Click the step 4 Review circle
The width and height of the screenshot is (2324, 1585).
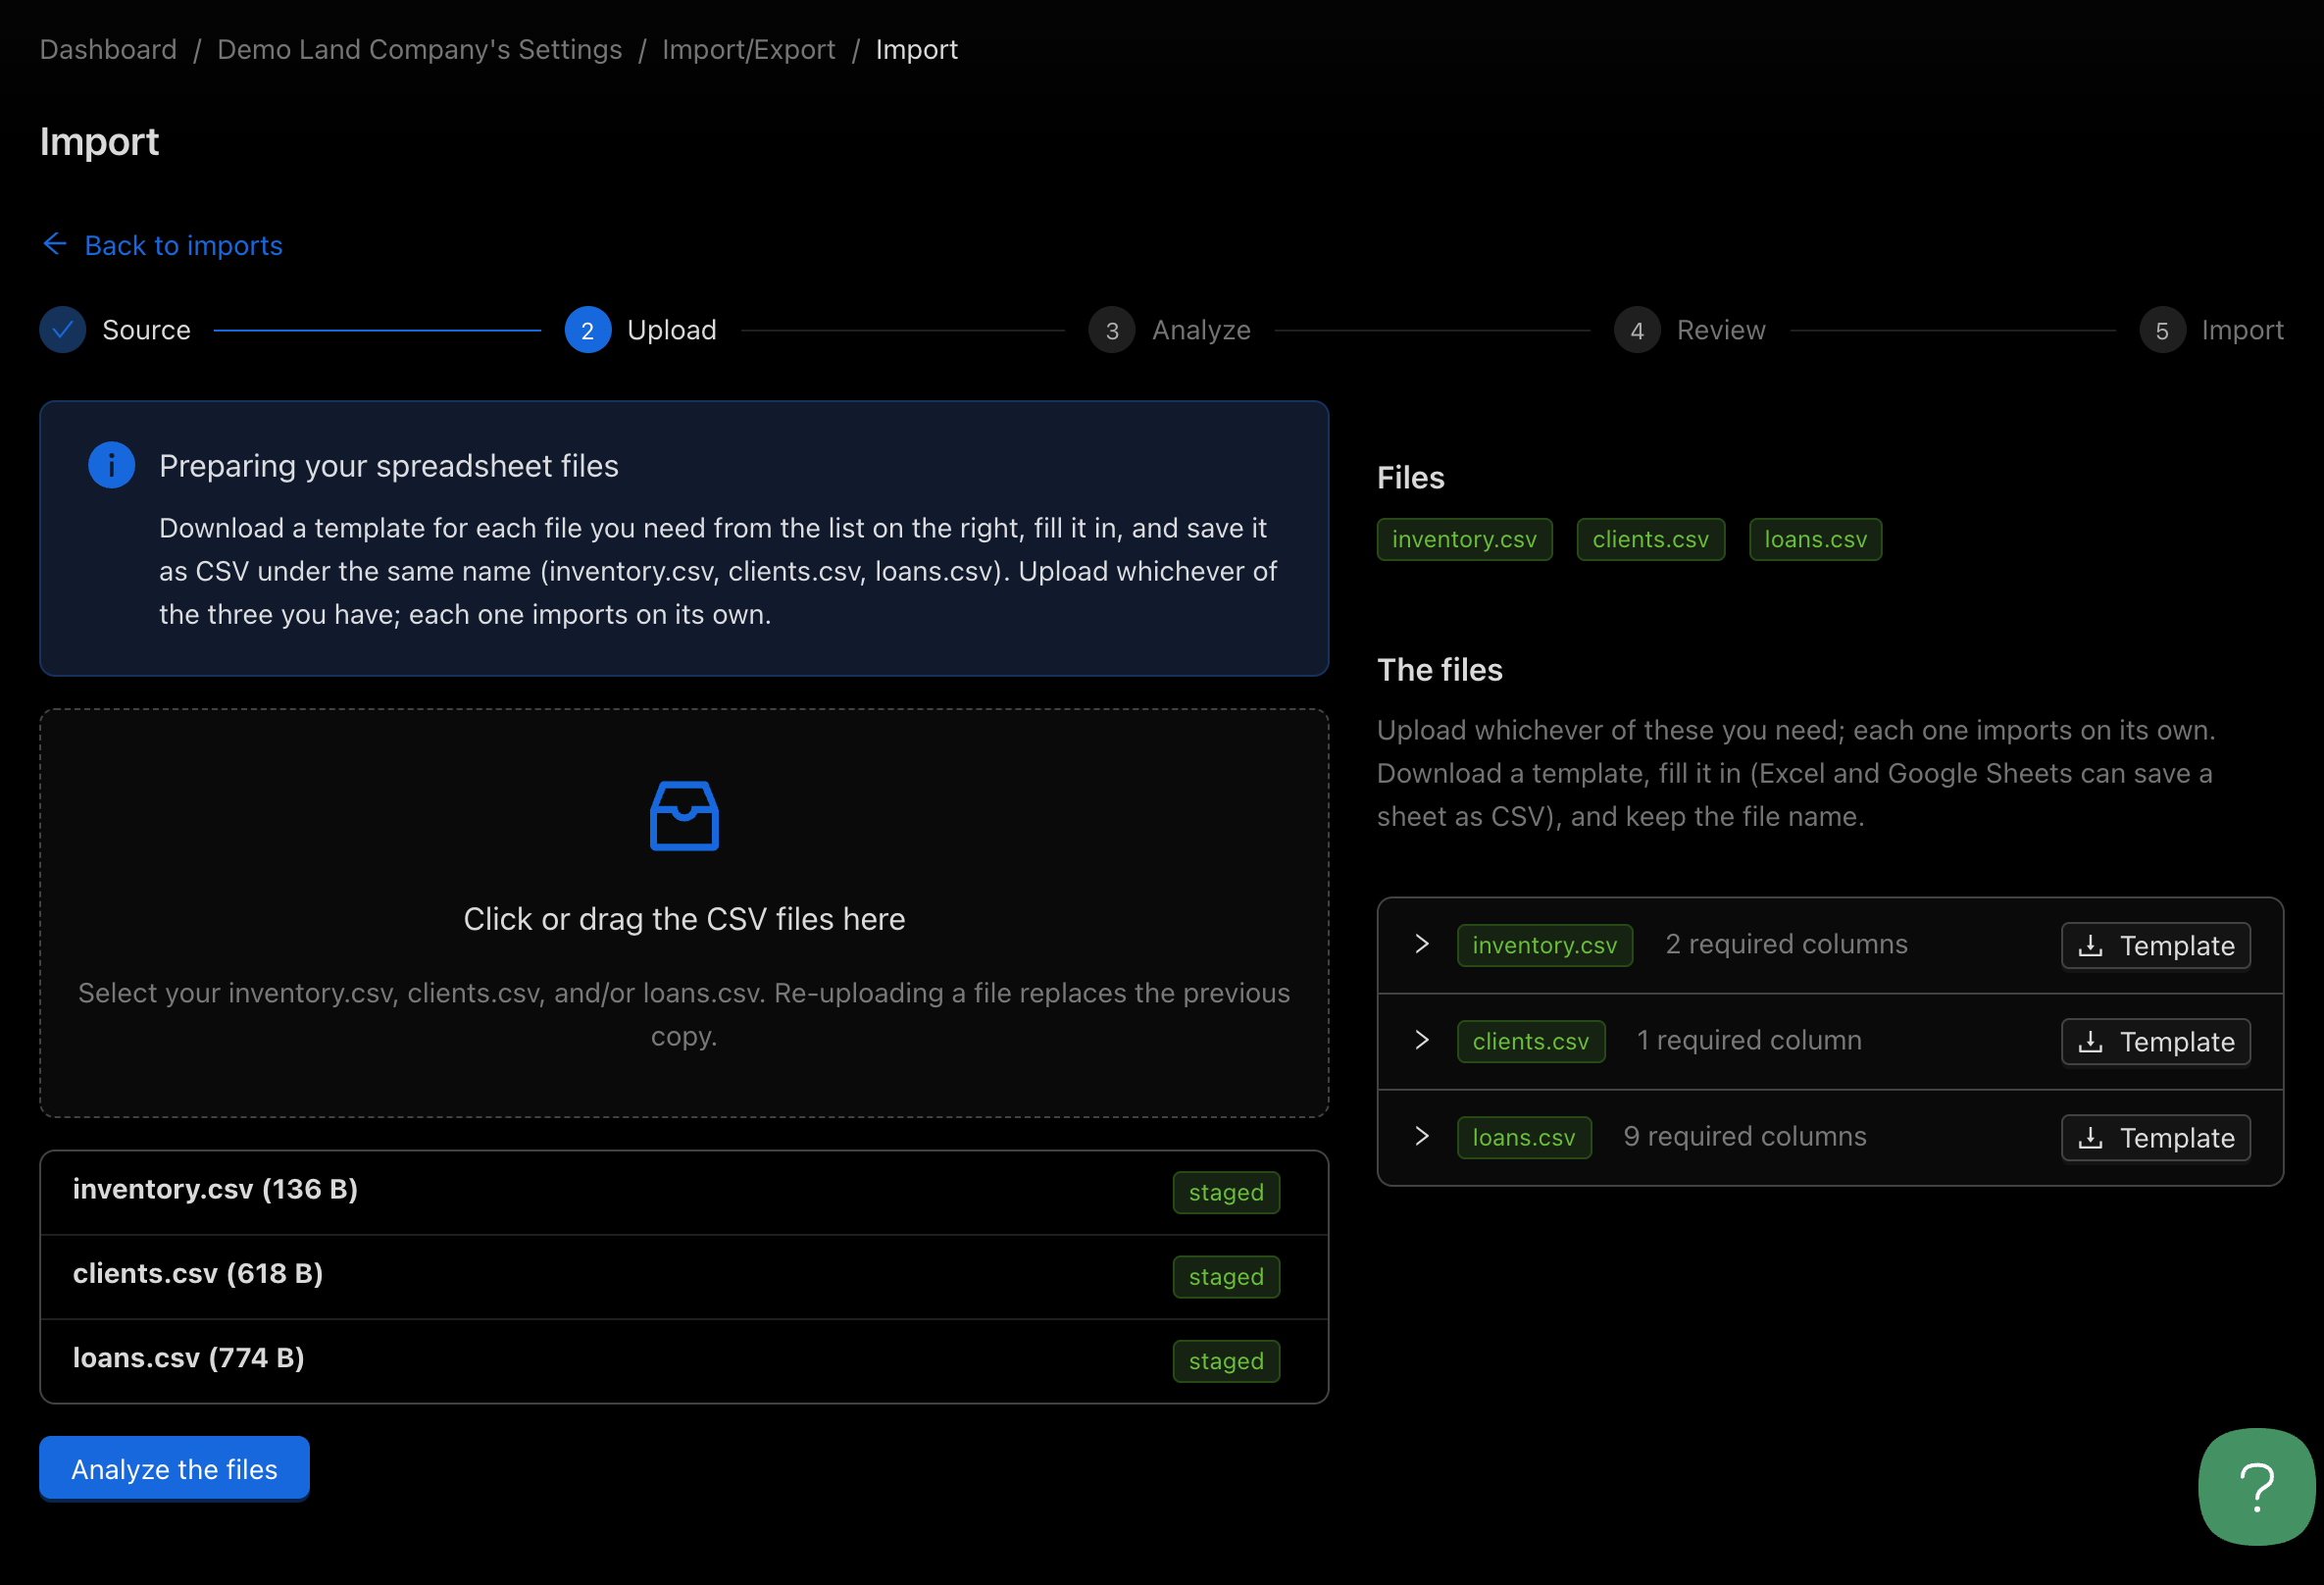point(1637,330)
